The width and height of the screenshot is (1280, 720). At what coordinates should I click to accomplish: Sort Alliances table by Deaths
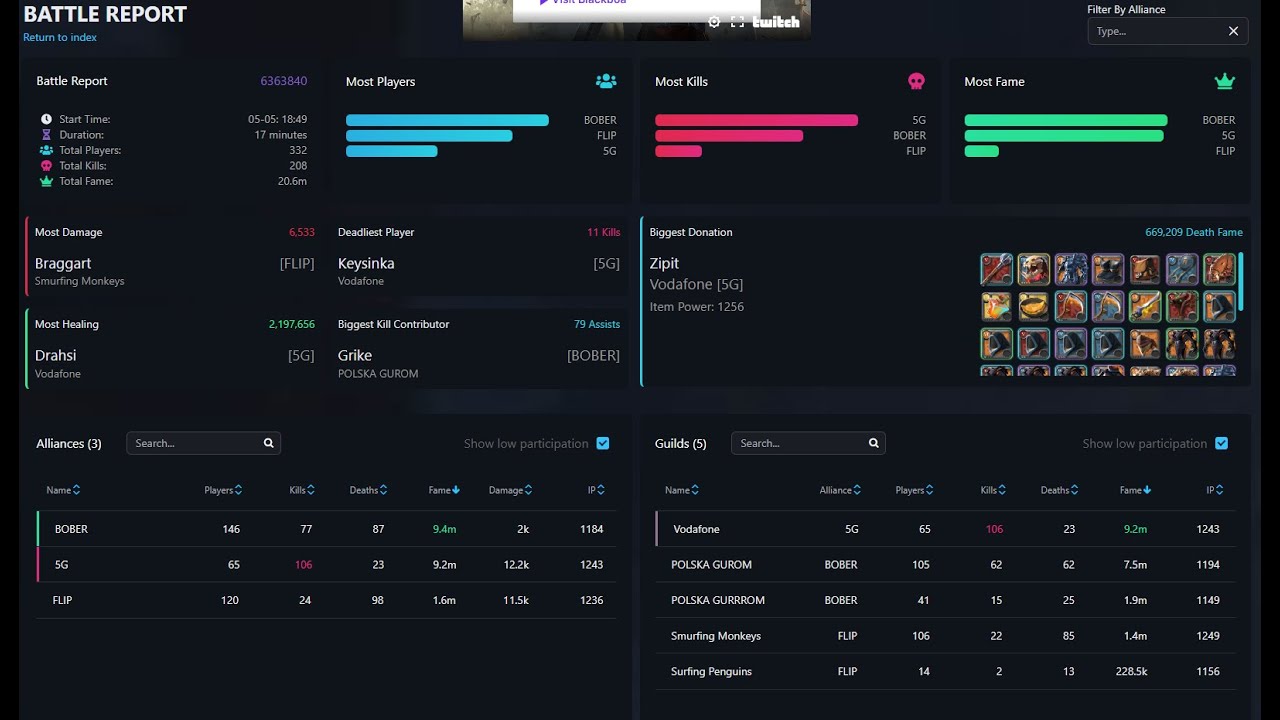click(x=368, y=490)
